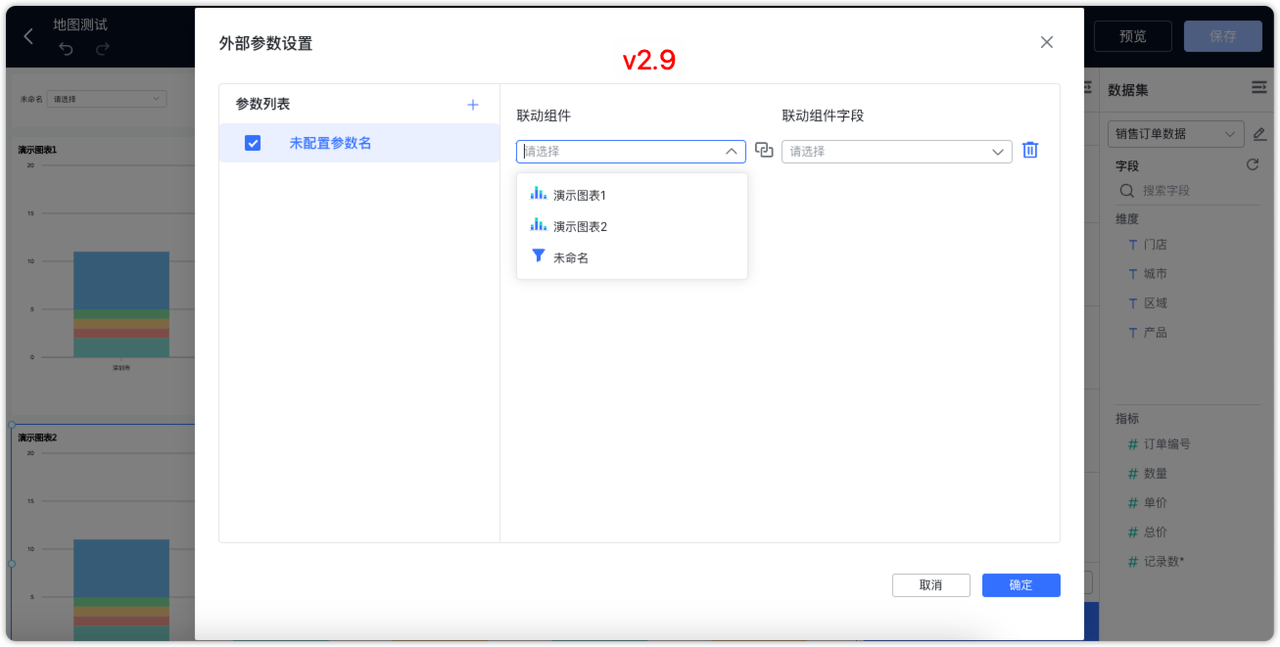Uncheck the 未配置参数名 parameter checkbox
Screen dimensions: 1280x647
pos(253,142)
